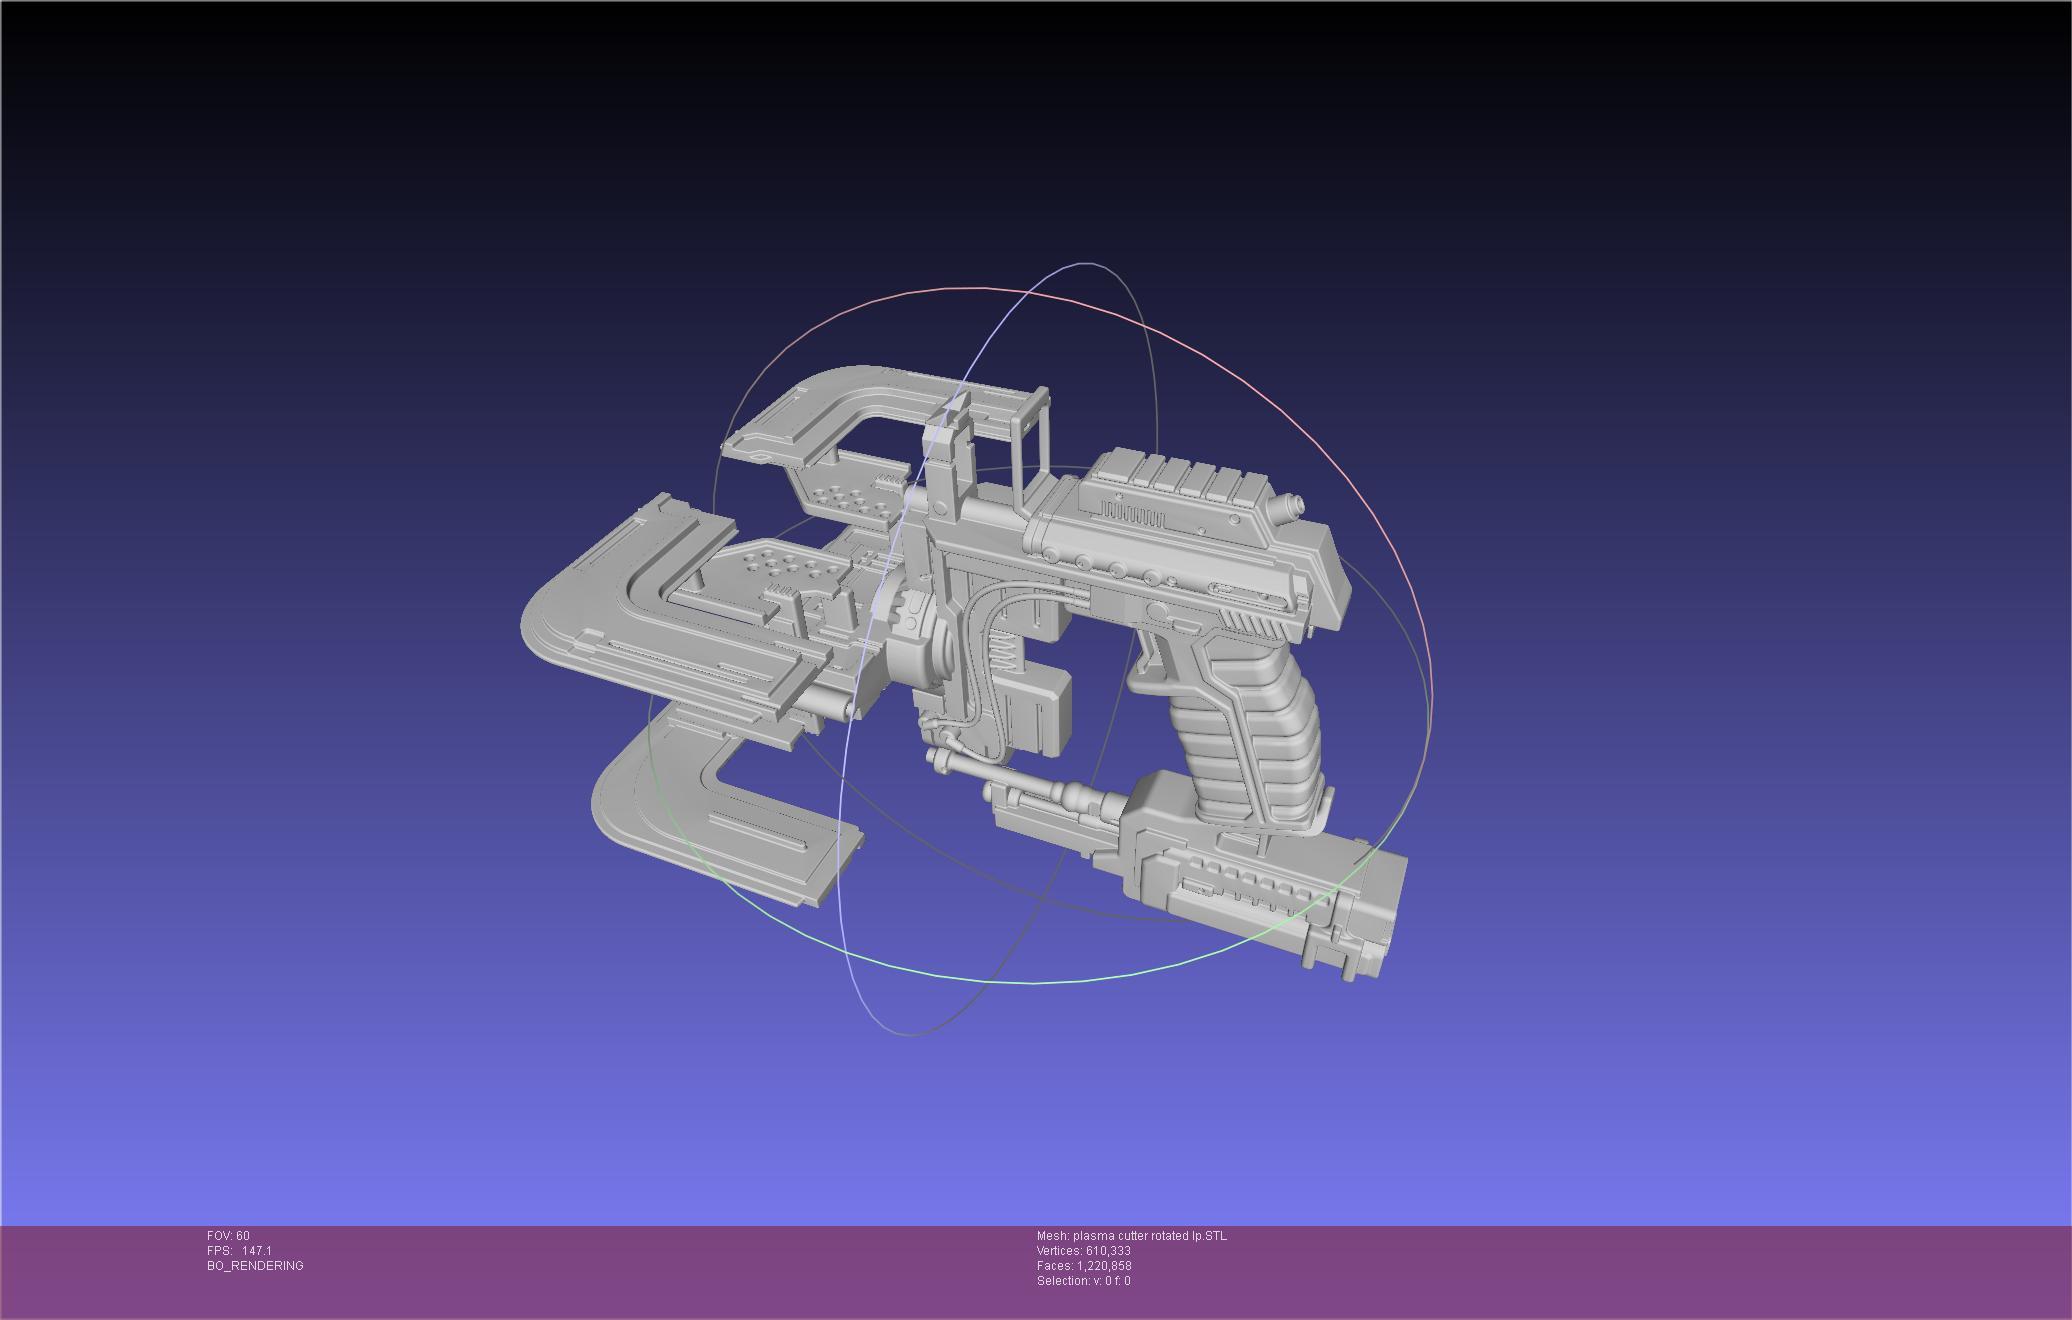Click the Selection: v: 0 f: 0 text
2072x1320 pixels.
(1084, 1281)
